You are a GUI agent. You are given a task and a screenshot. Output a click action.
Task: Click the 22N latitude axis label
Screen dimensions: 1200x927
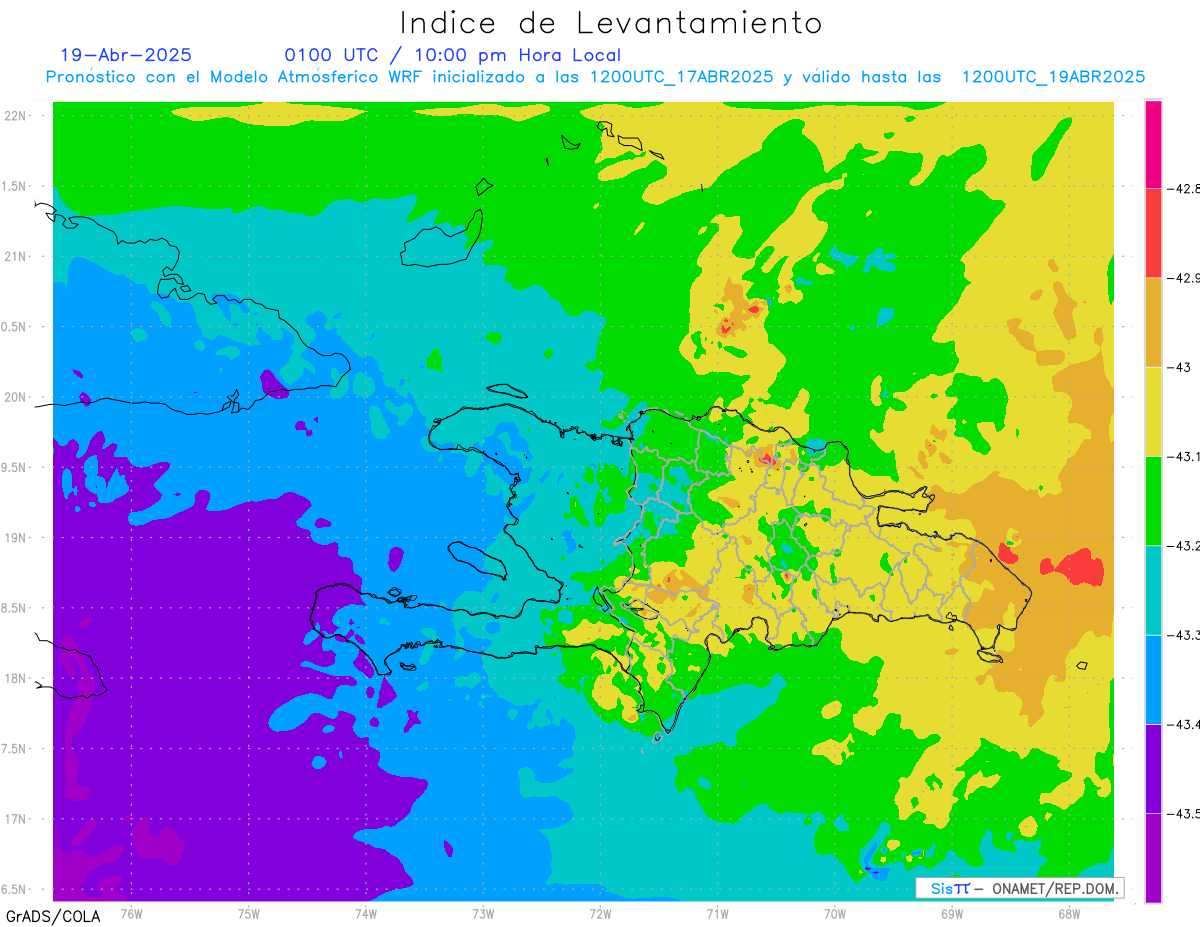point(16,115)
